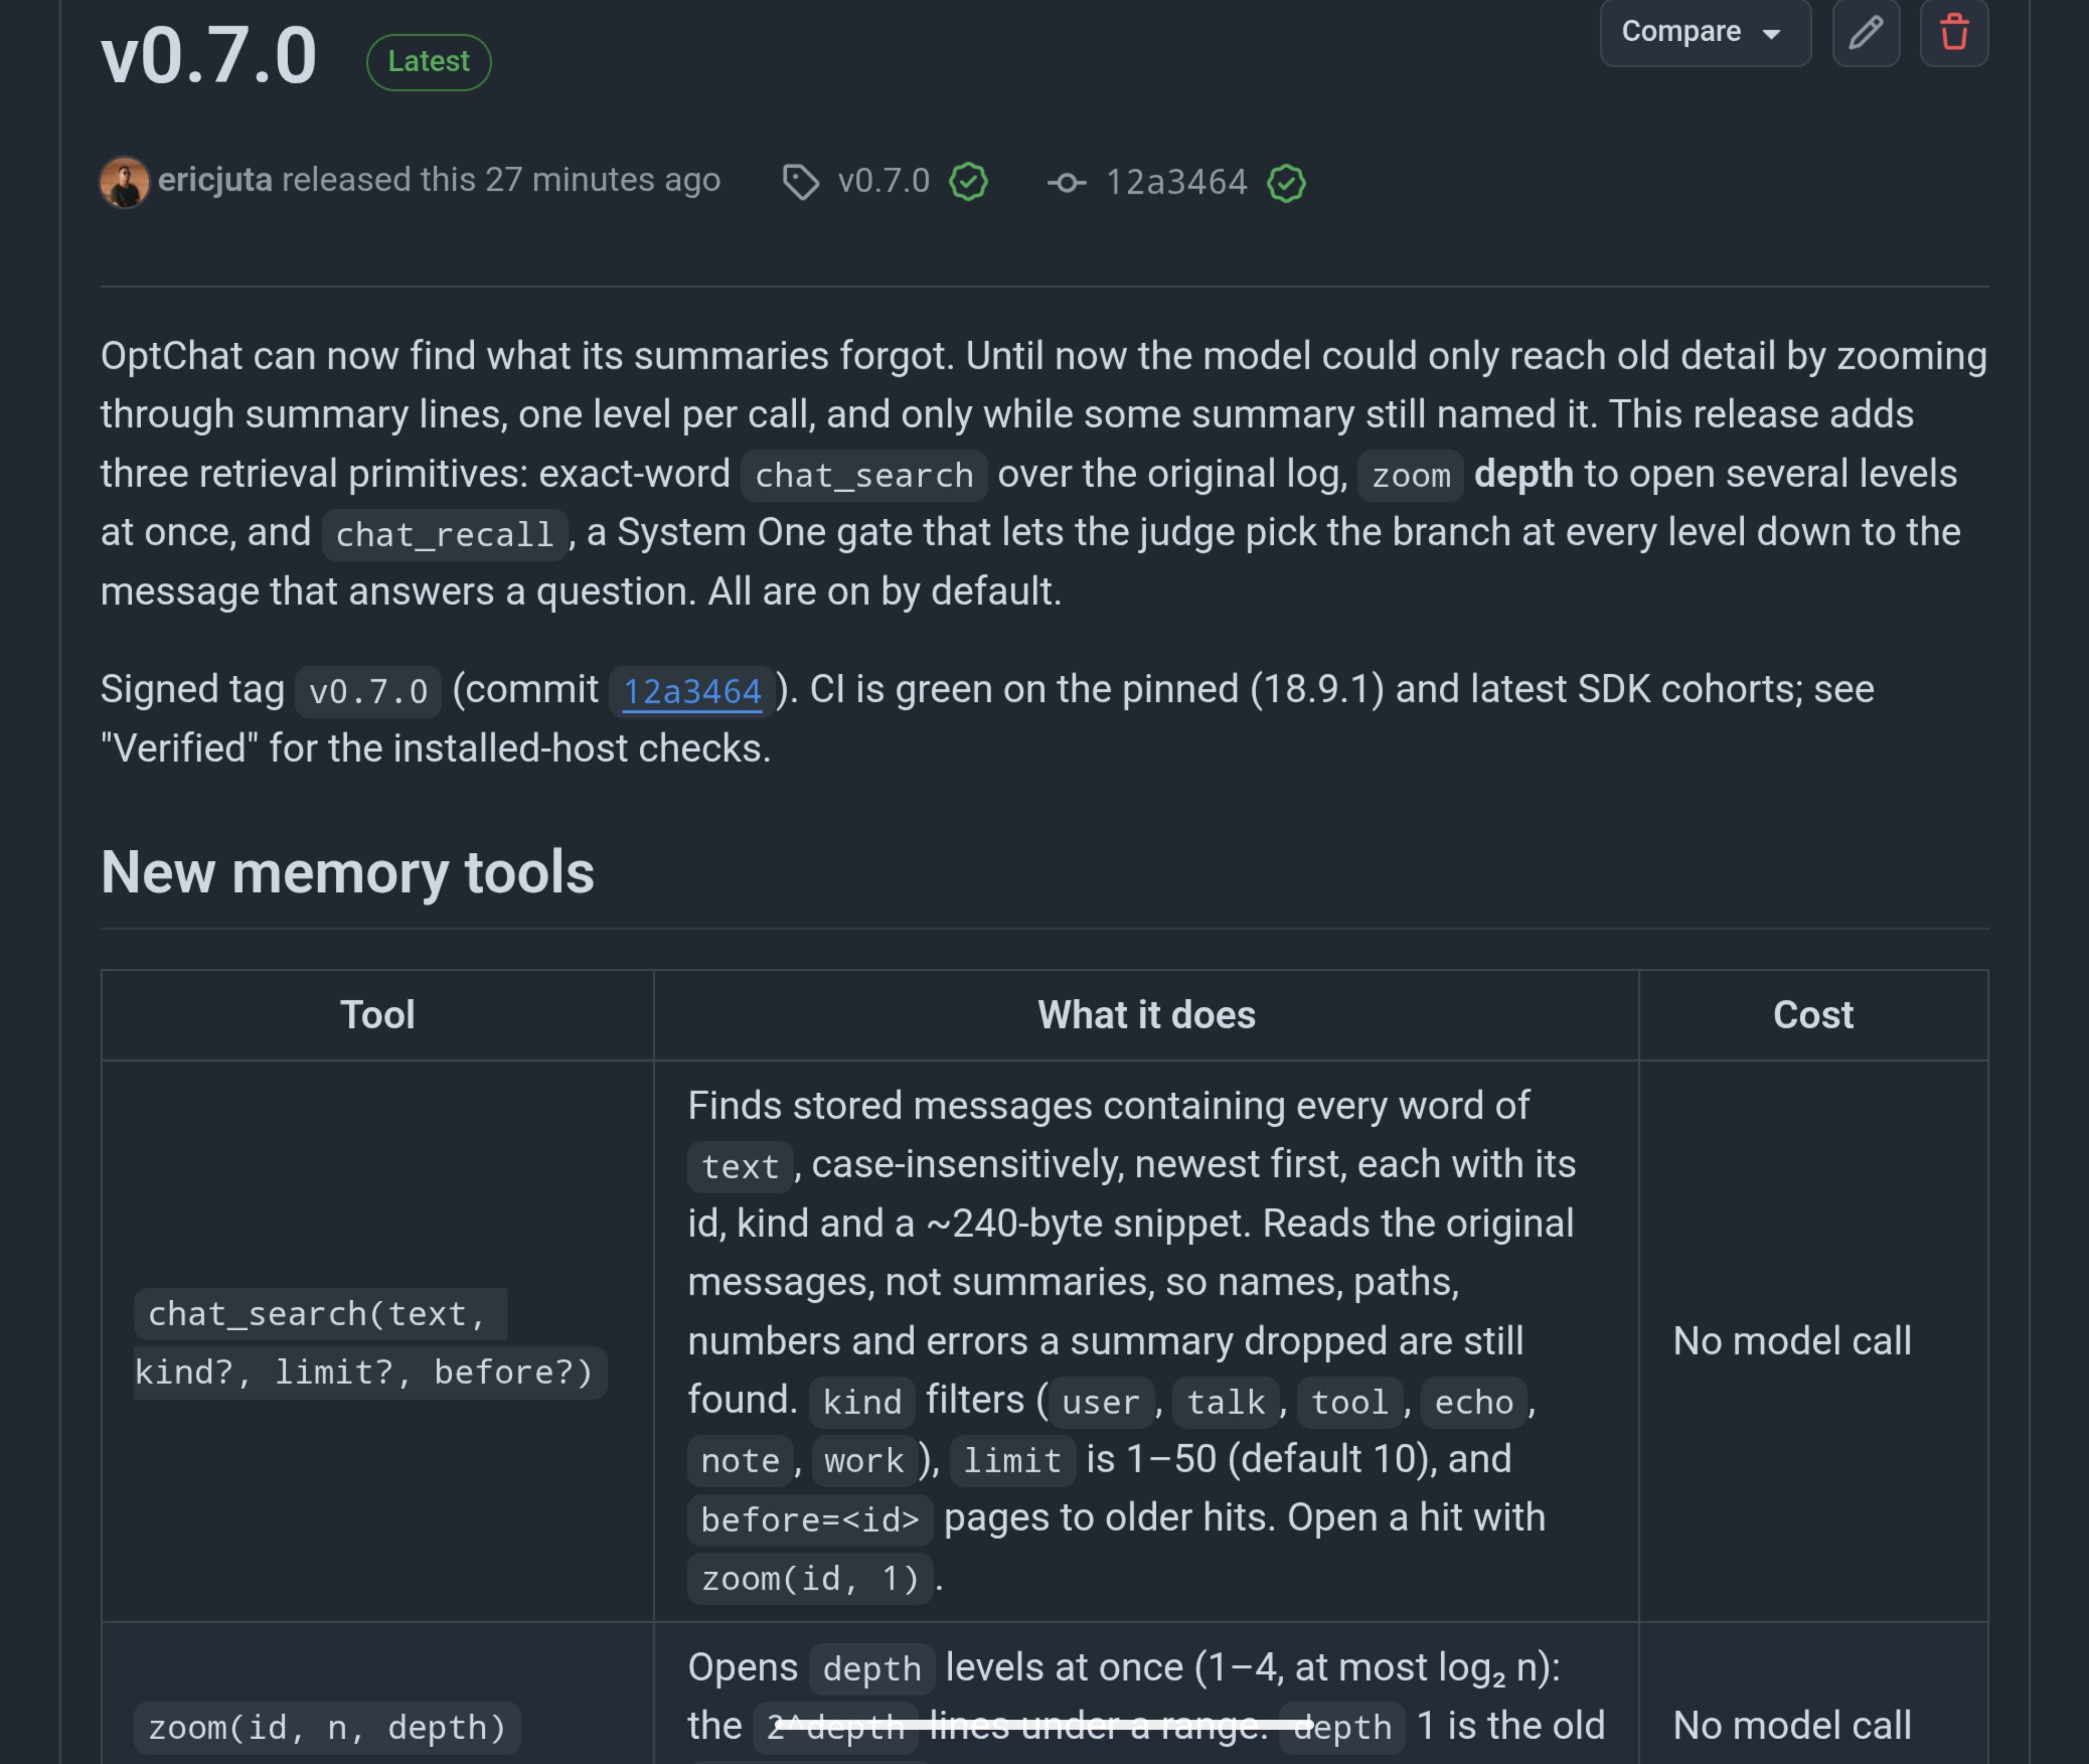
Task: Open ericjuta's avatar image
Action: coord(125,182)
